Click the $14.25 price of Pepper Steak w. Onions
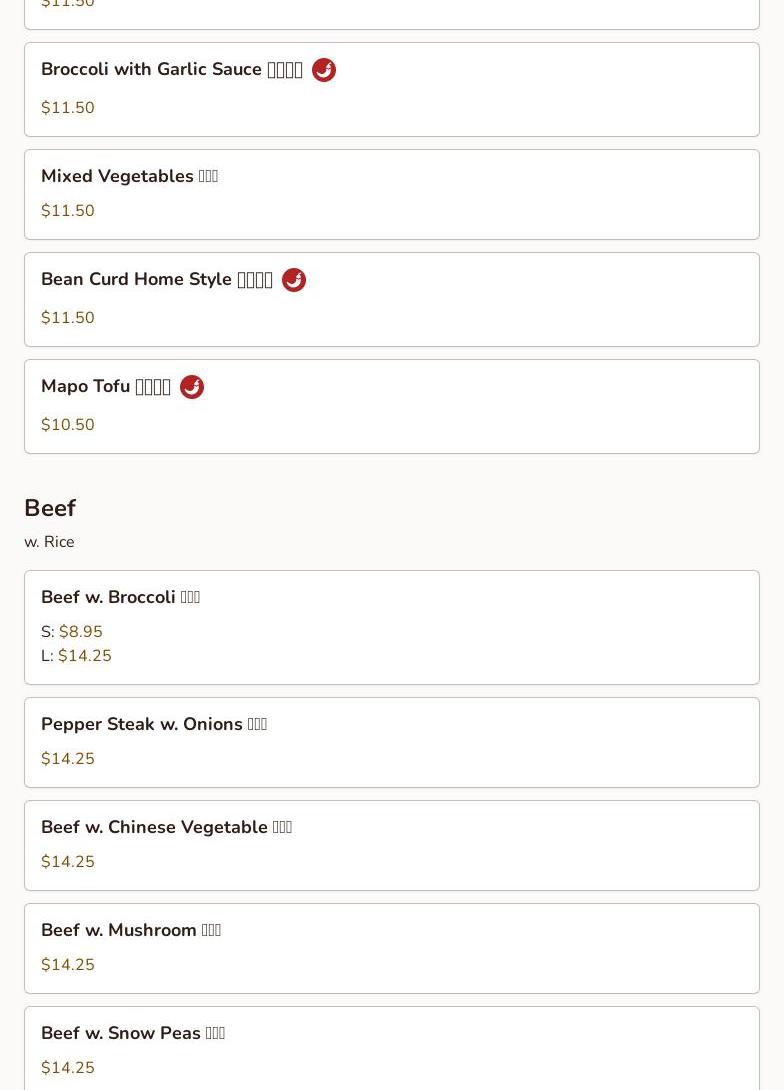Viewport: 784px width, 1090px height. coord(68,759)
